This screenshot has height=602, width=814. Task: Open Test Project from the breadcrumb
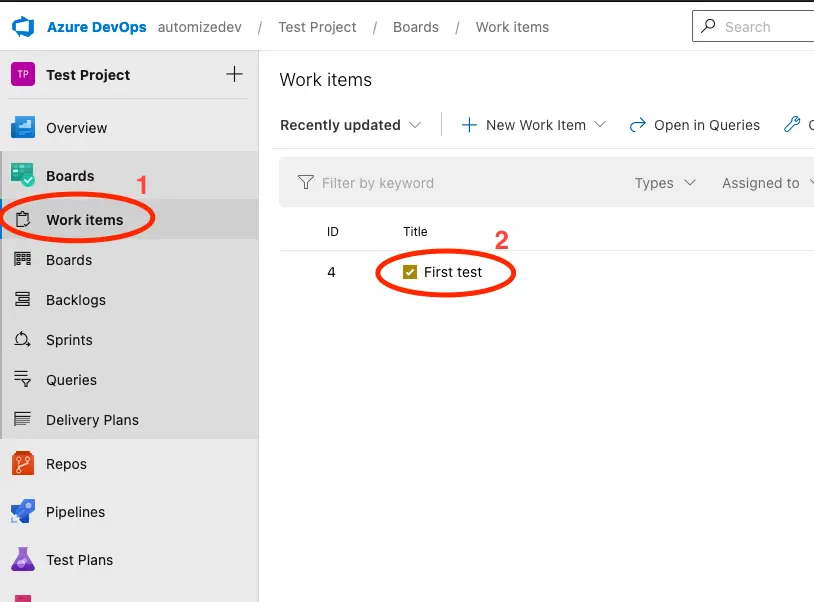pyautogui.click(x=317, y=27)
